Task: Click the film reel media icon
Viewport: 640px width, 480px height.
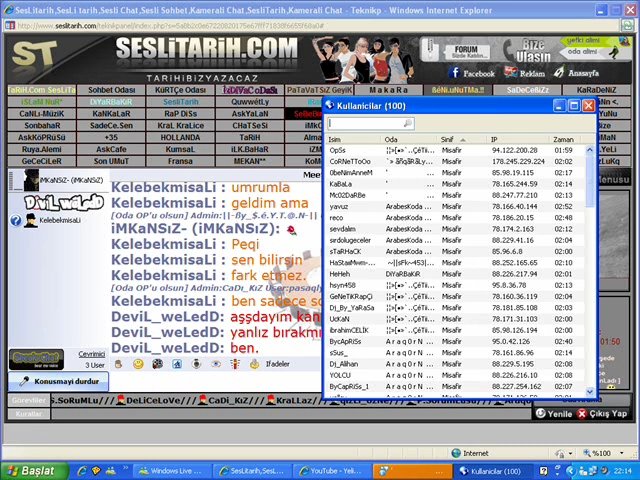Action: click(x=158, y=364)
